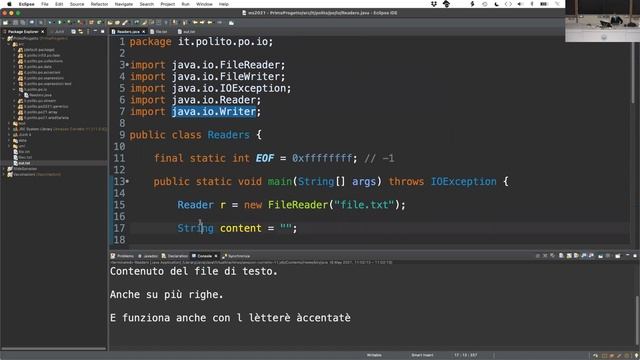The width and height of the screenshot is (640, 360).
Task: Click highlighted java.io.Writer import text
Action: point(213,111)
